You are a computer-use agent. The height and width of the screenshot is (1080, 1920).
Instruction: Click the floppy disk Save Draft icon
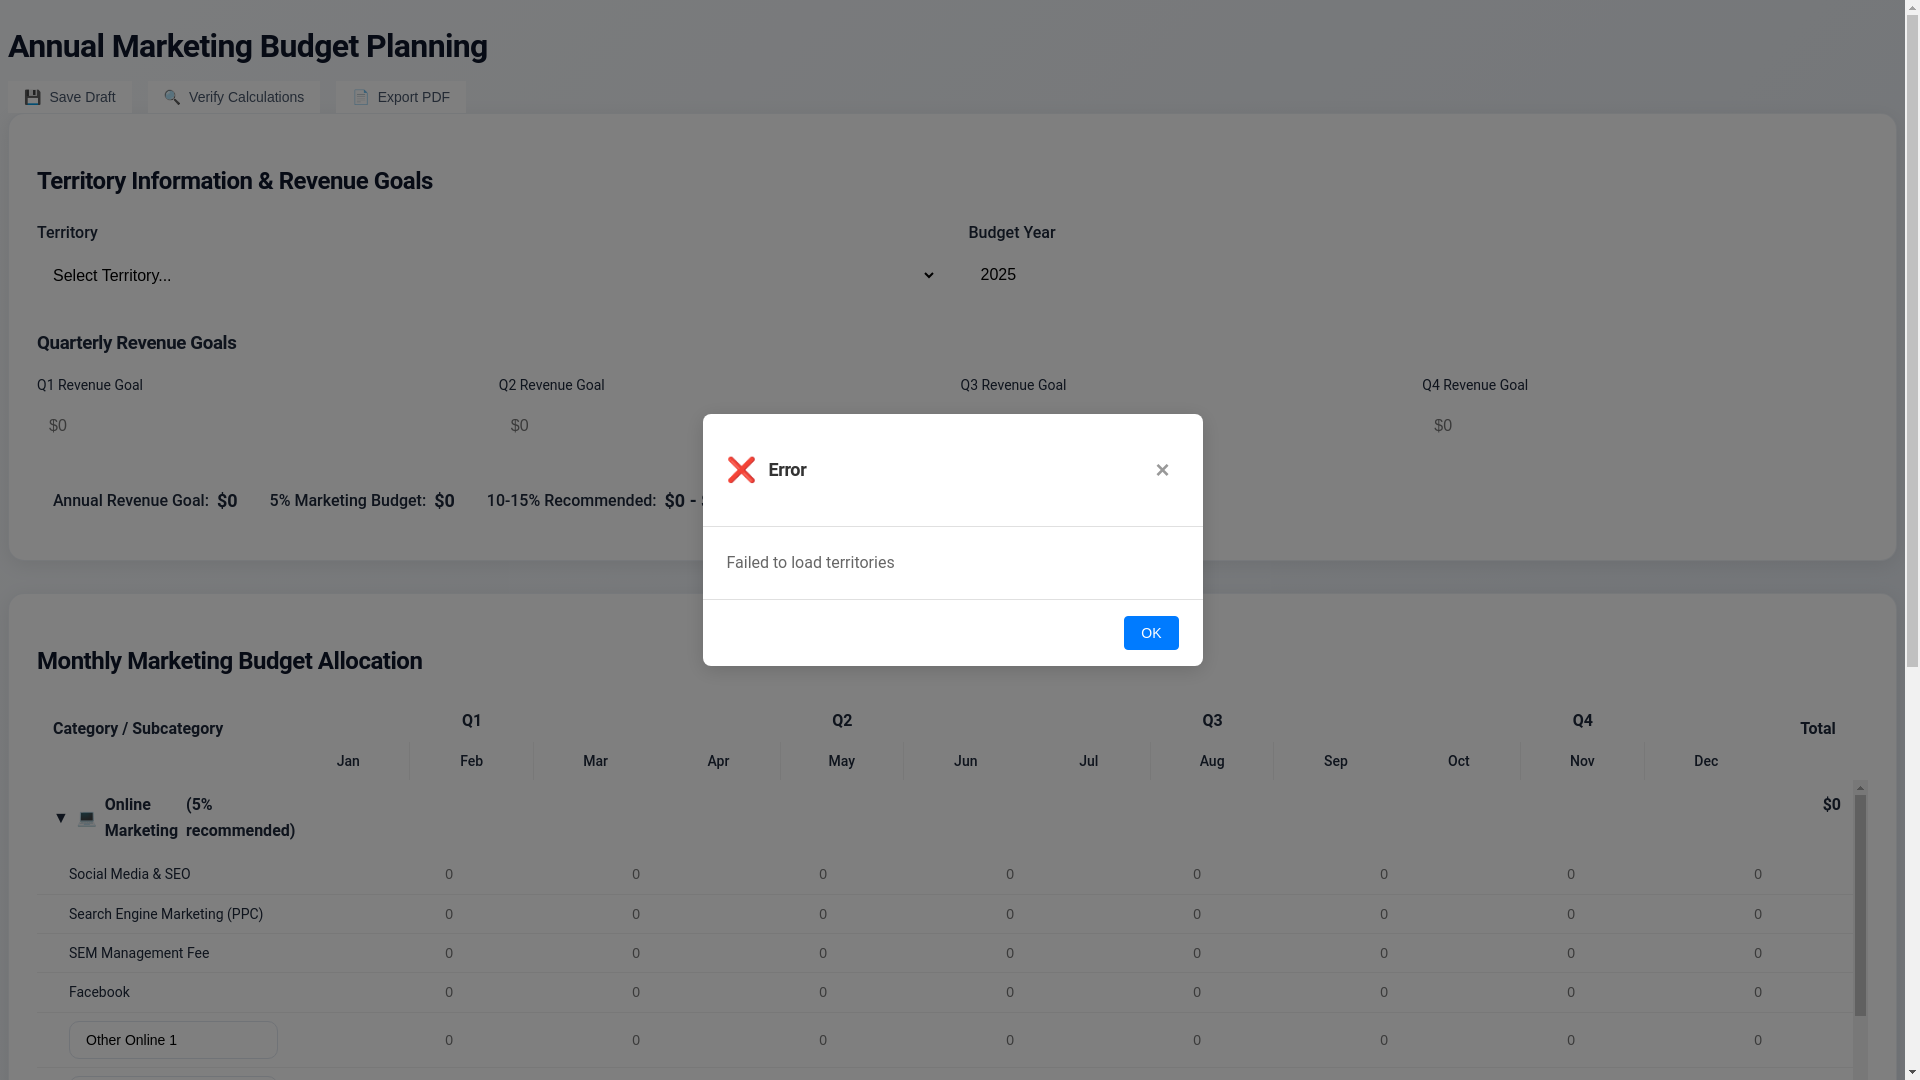pyautogui.click(x=33, y=97)
